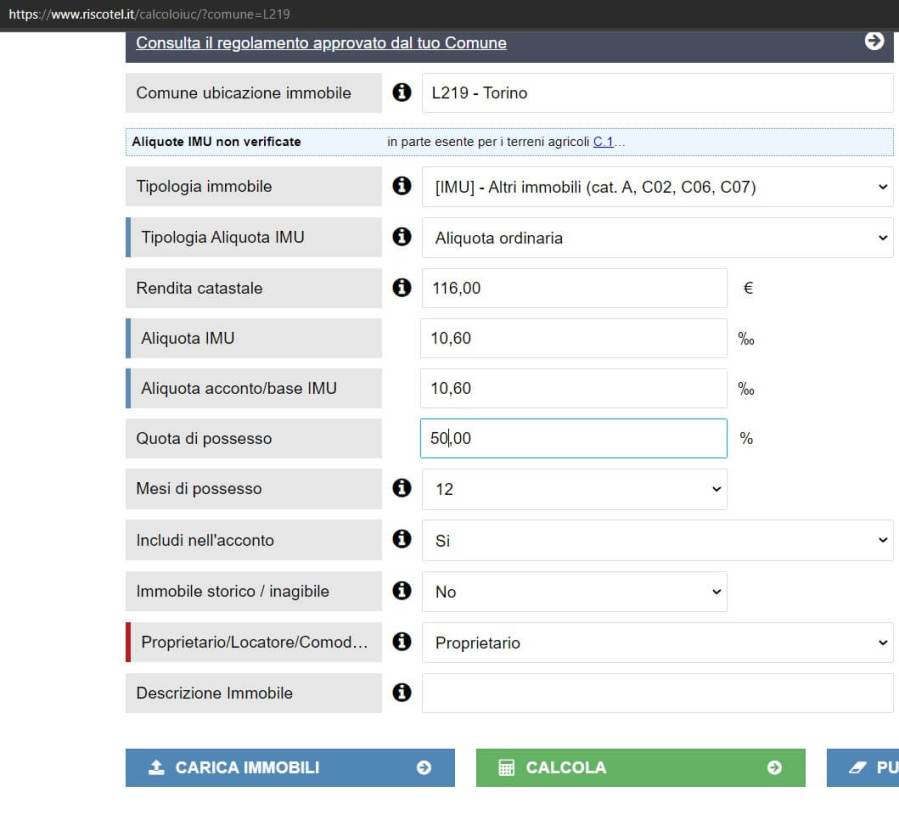Click arrow icon on regolamento header bar

point(874,42)
